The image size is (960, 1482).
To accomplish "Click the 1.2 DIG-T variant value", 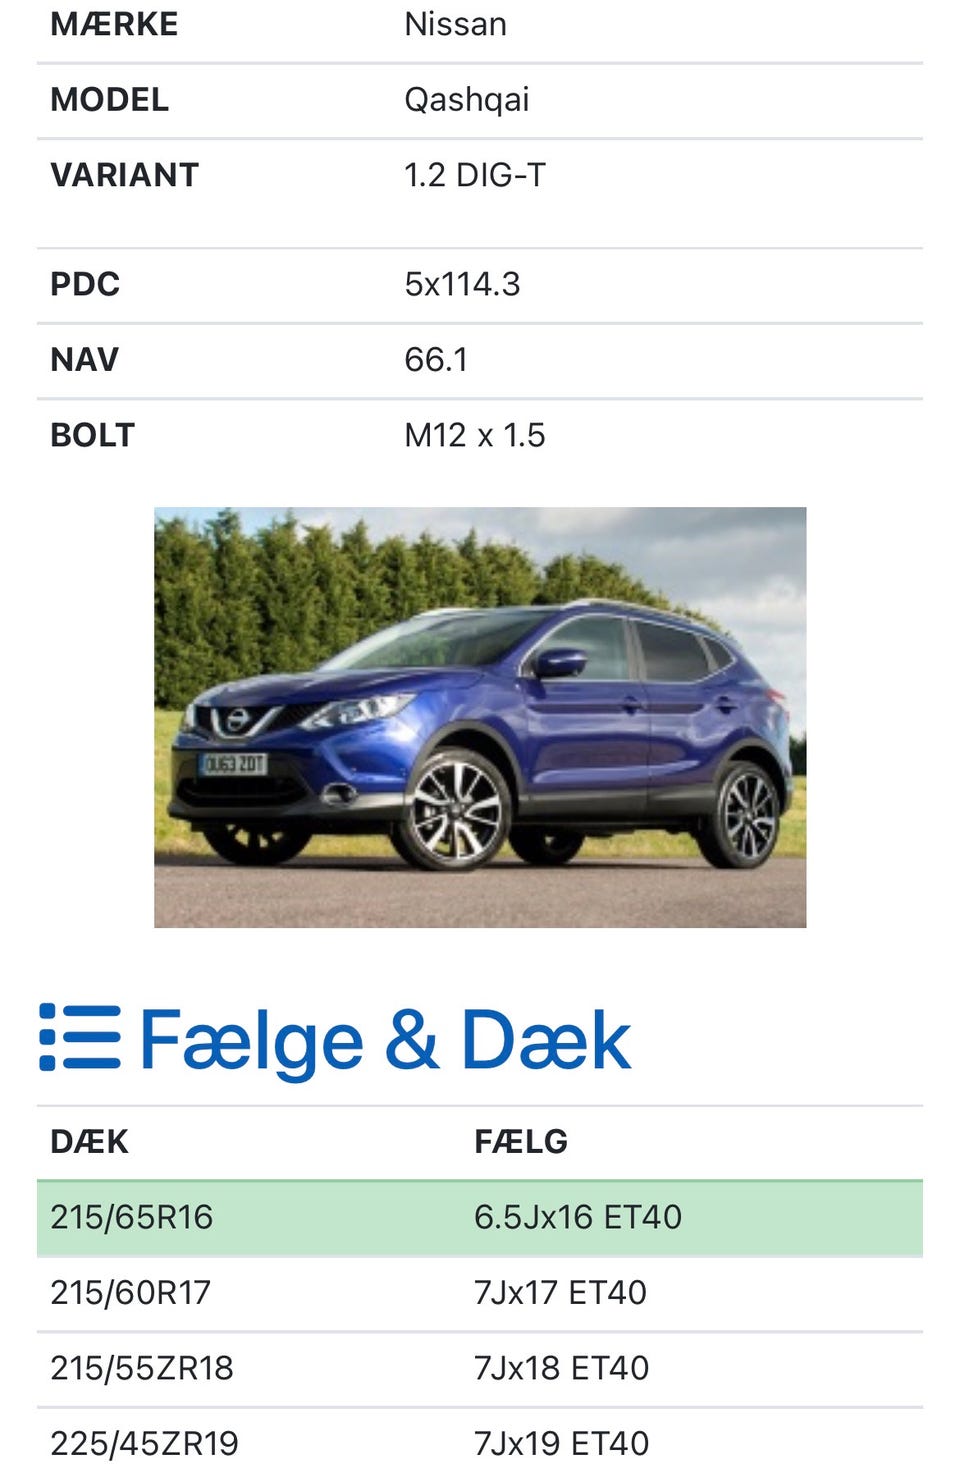I will coord(475,175).
